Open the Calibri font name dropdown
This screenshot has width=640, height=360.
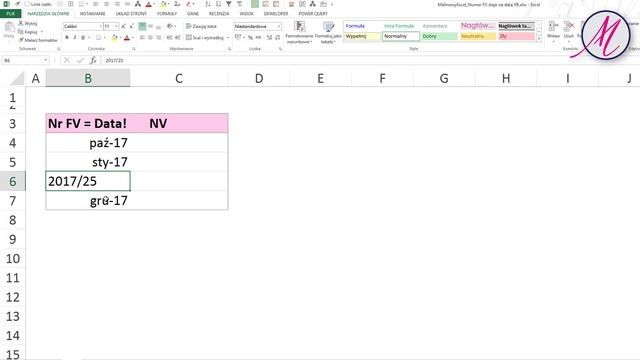pyautogui.click(x=100, y=26)
